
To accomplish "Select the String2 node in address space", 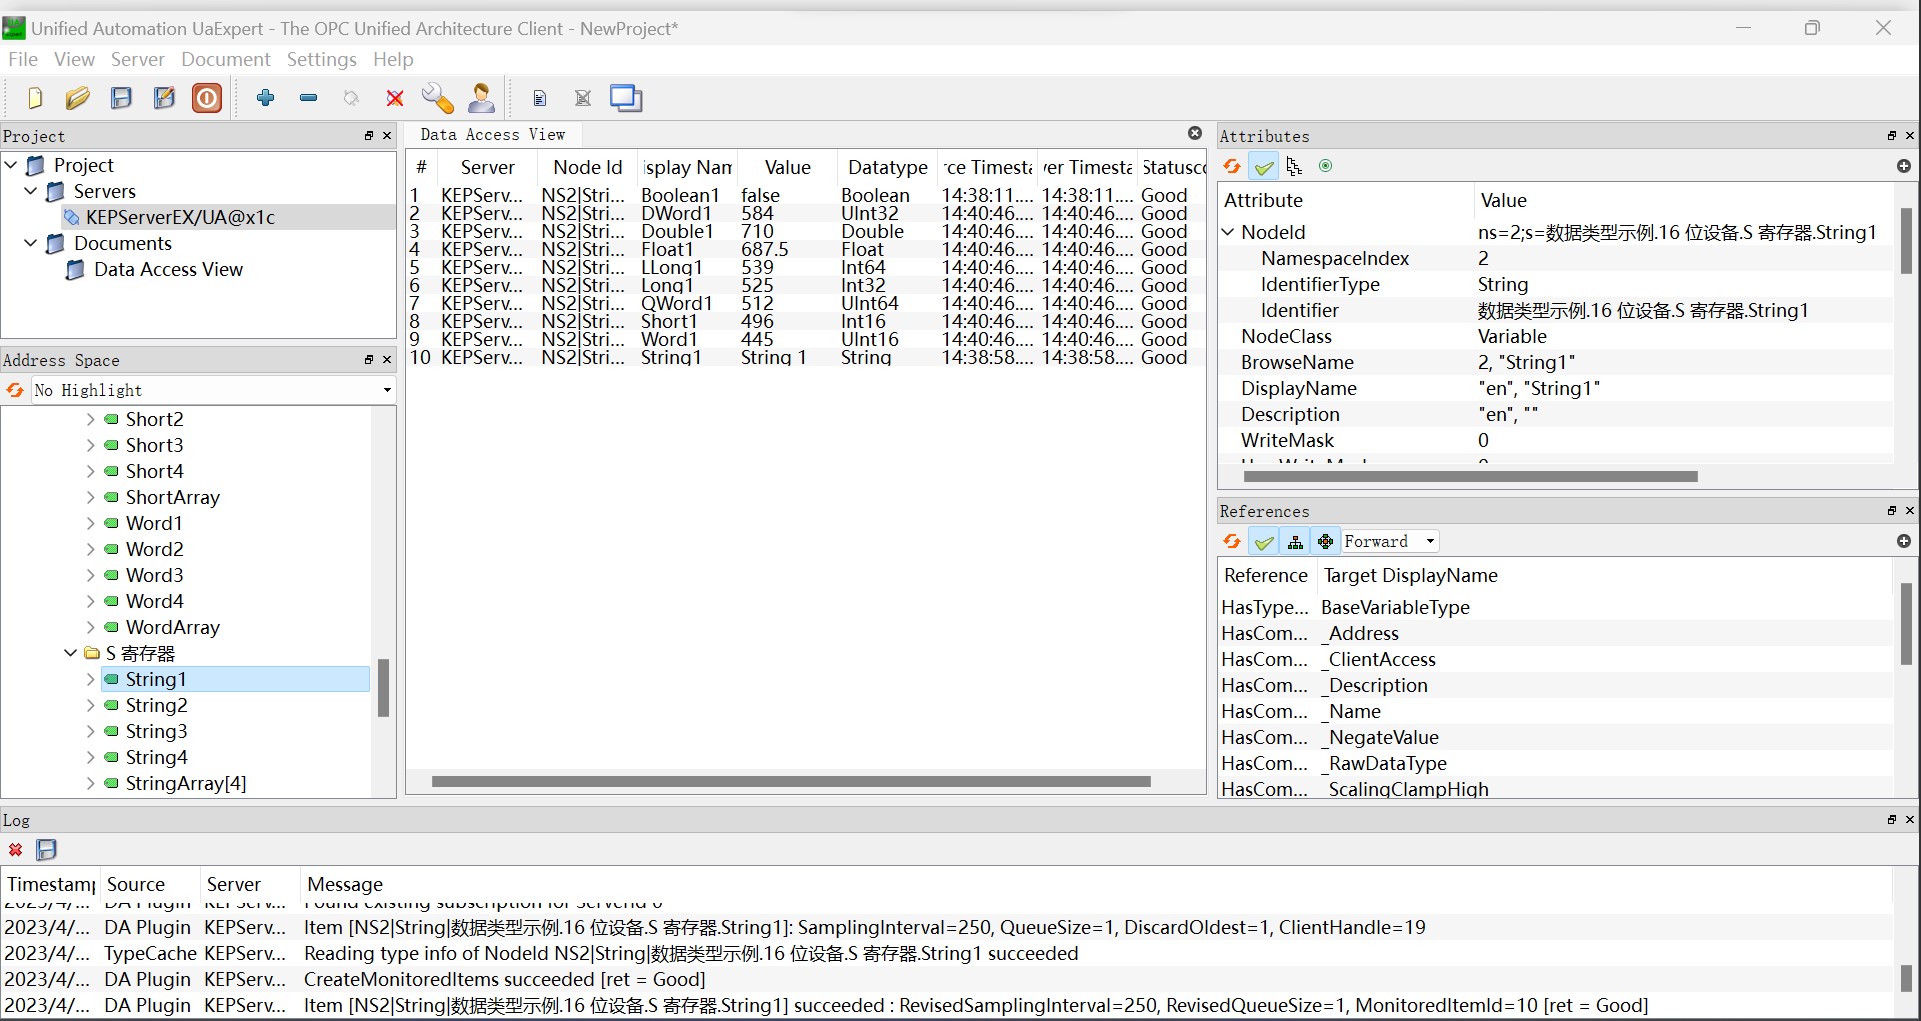I will click(x=157, y=705).
